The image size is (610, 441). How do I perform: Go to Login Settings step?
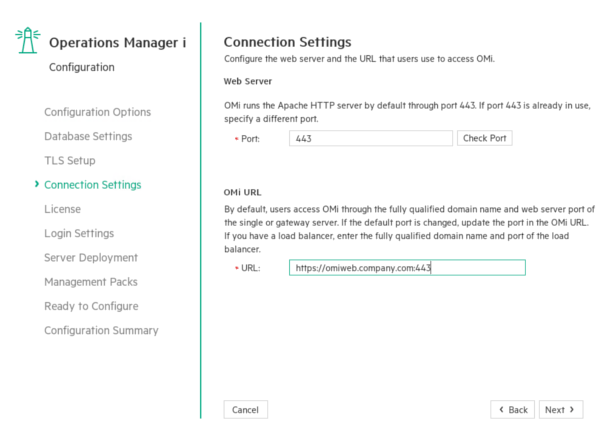(79, 233)
